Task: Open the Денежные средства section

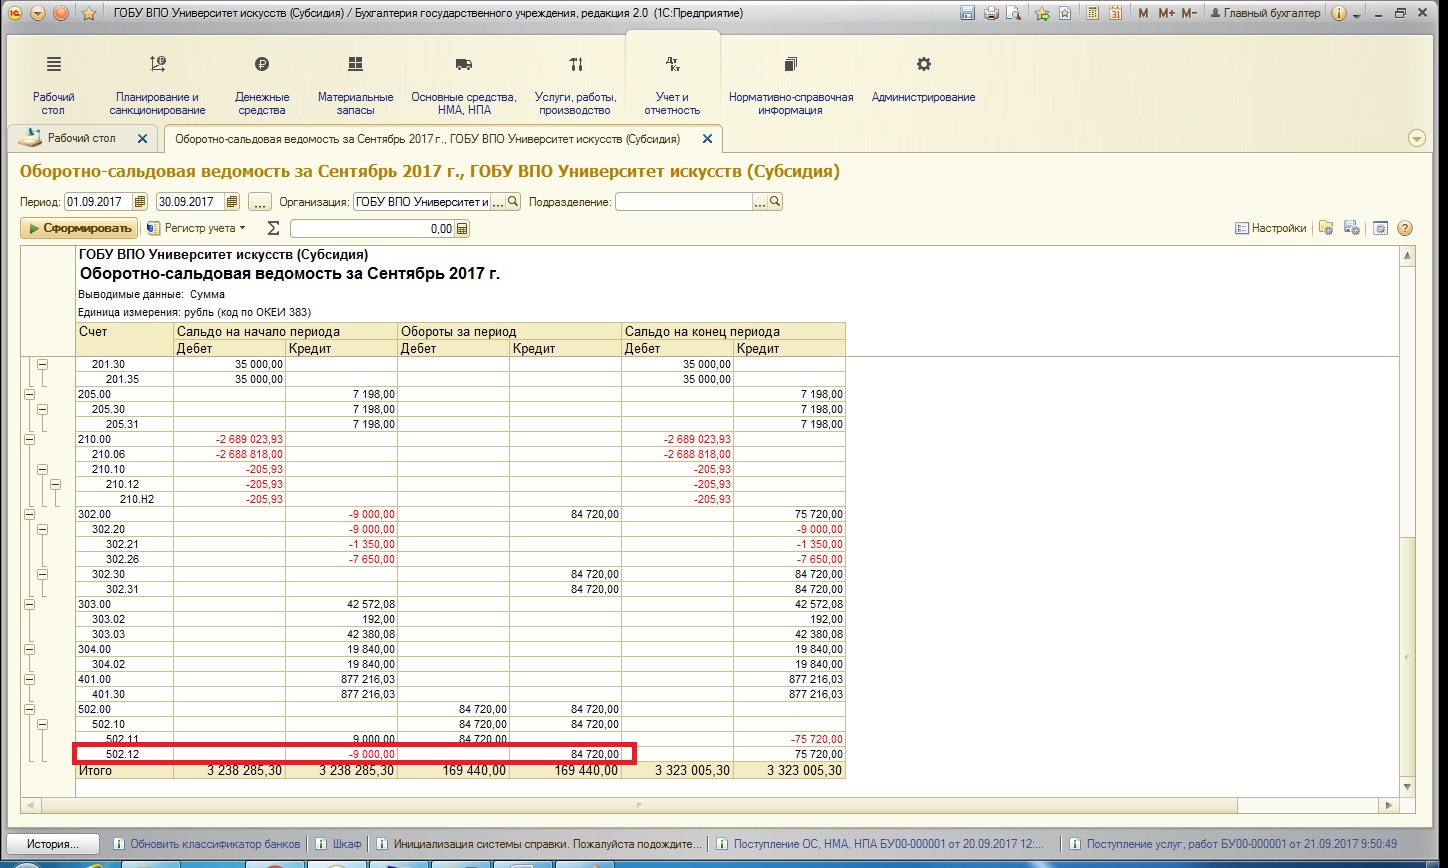Action: (x=262, y=86)
